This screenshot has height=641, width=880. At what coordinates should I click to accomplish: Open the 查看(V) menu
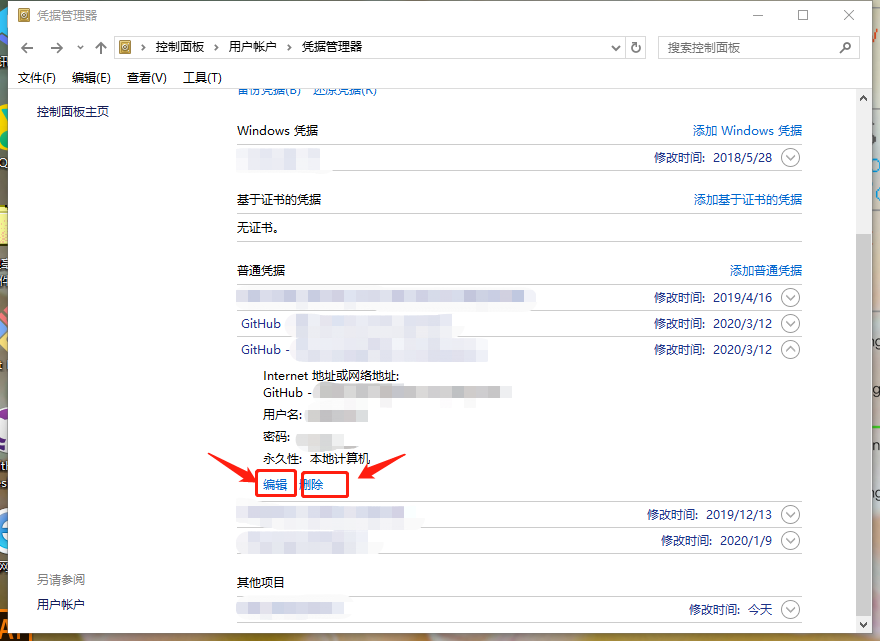[x=146, y=77]
